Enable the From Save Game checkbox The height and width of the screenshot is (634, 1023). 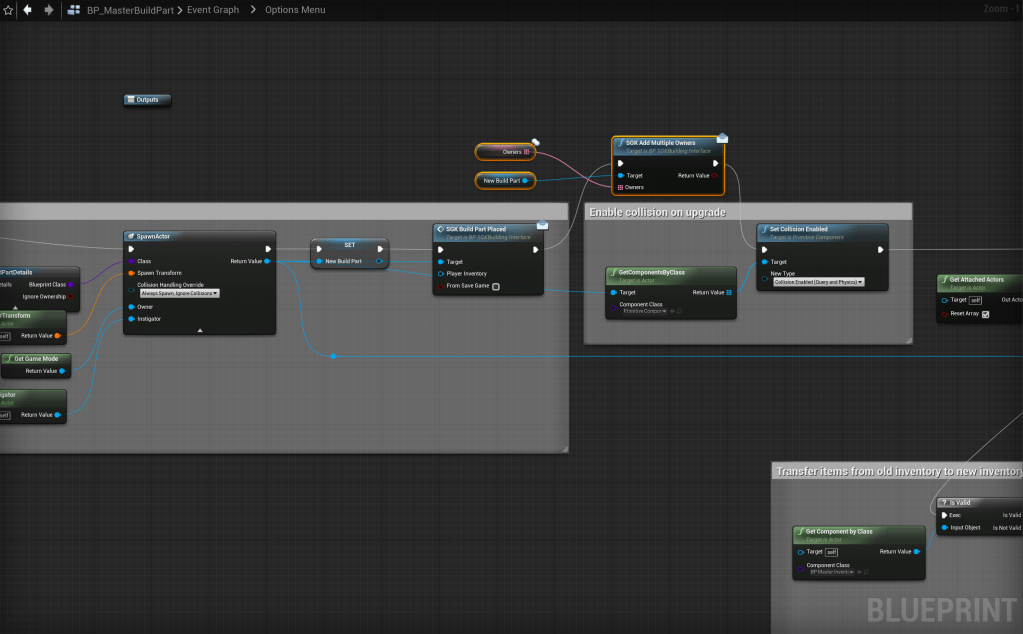(496, 286)
